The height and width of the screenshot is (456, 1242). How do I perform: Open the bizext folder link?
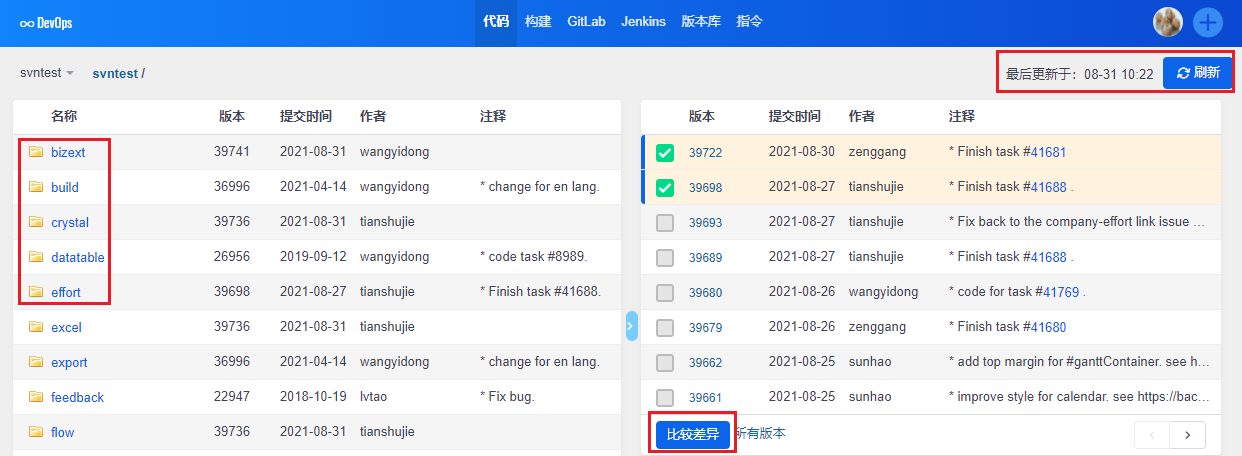pos(68,152)
